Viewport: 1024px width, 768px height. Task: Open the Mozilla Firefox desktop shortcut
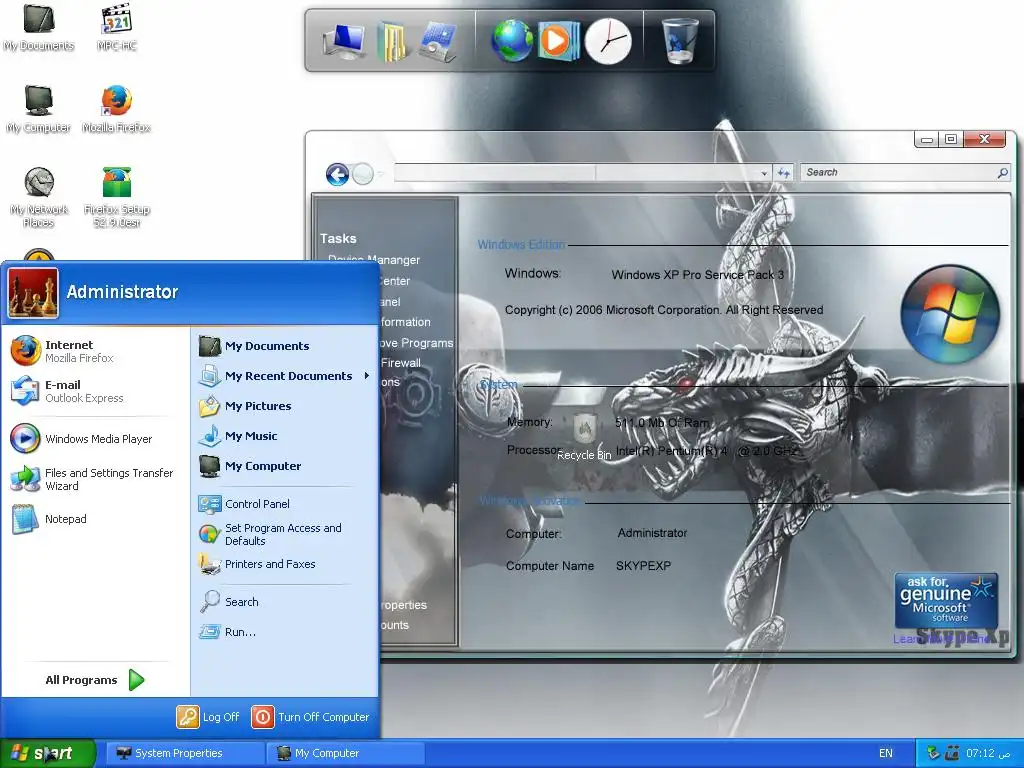(x=116, y=109)
